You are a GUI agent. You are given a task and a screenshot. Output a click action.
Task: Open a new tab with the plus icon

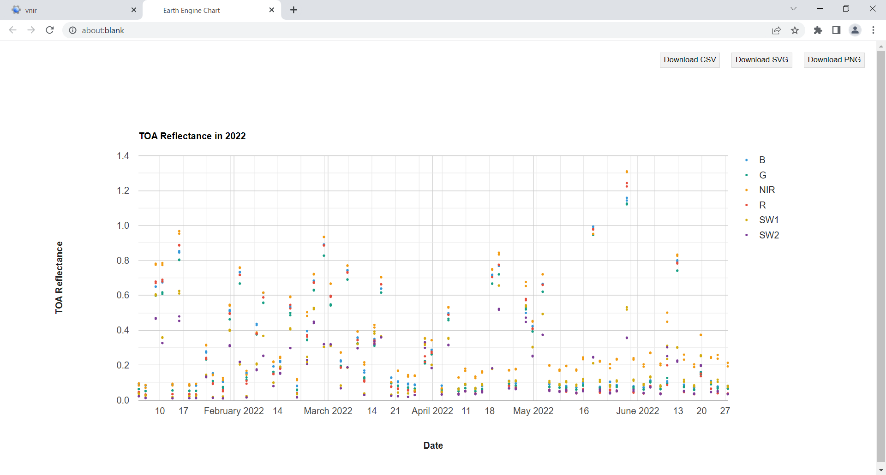(x=293, y=10)
